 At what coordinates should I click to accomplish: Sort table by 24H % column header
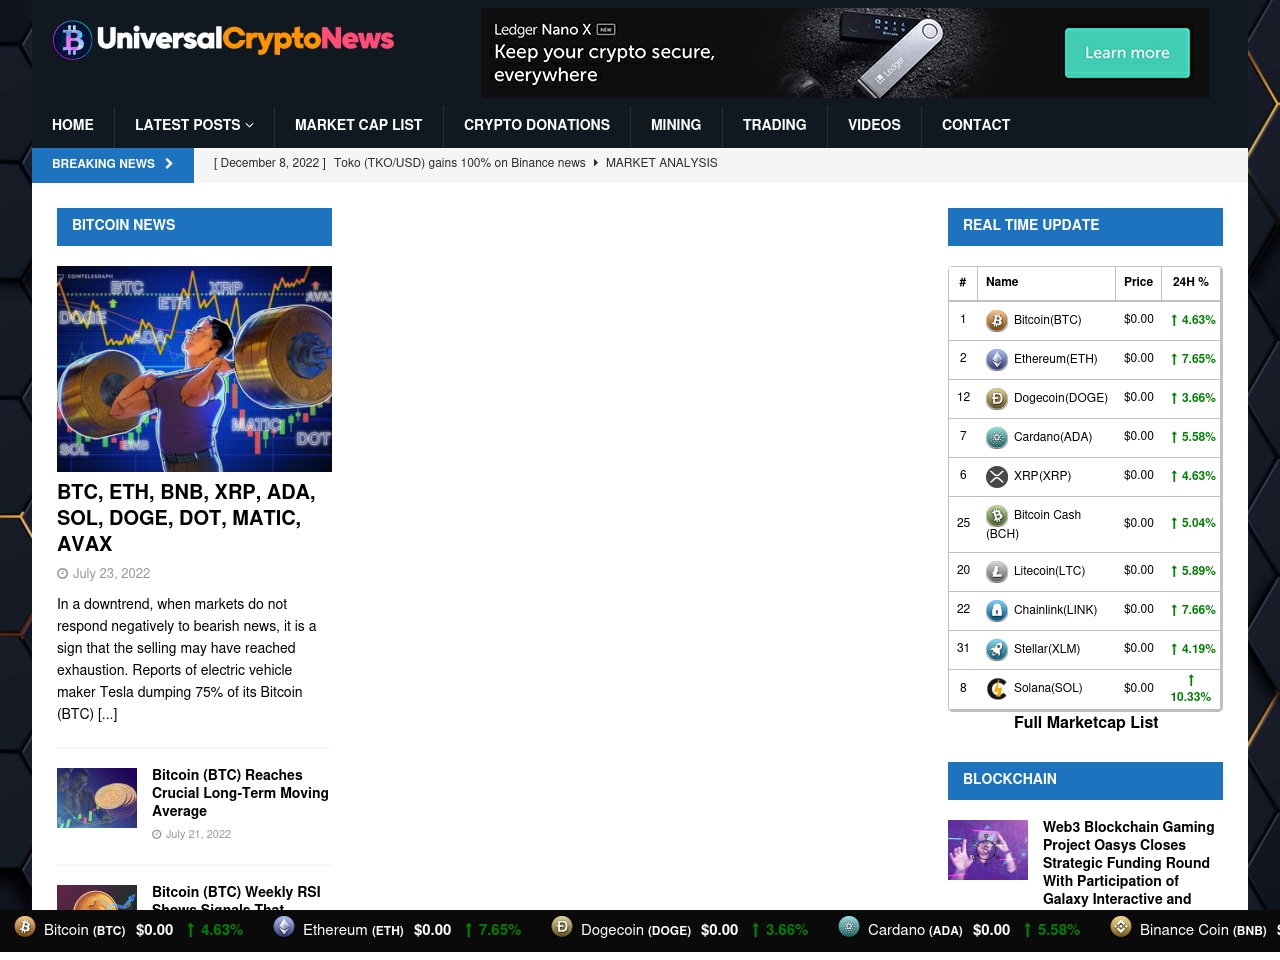[1191, 282]
